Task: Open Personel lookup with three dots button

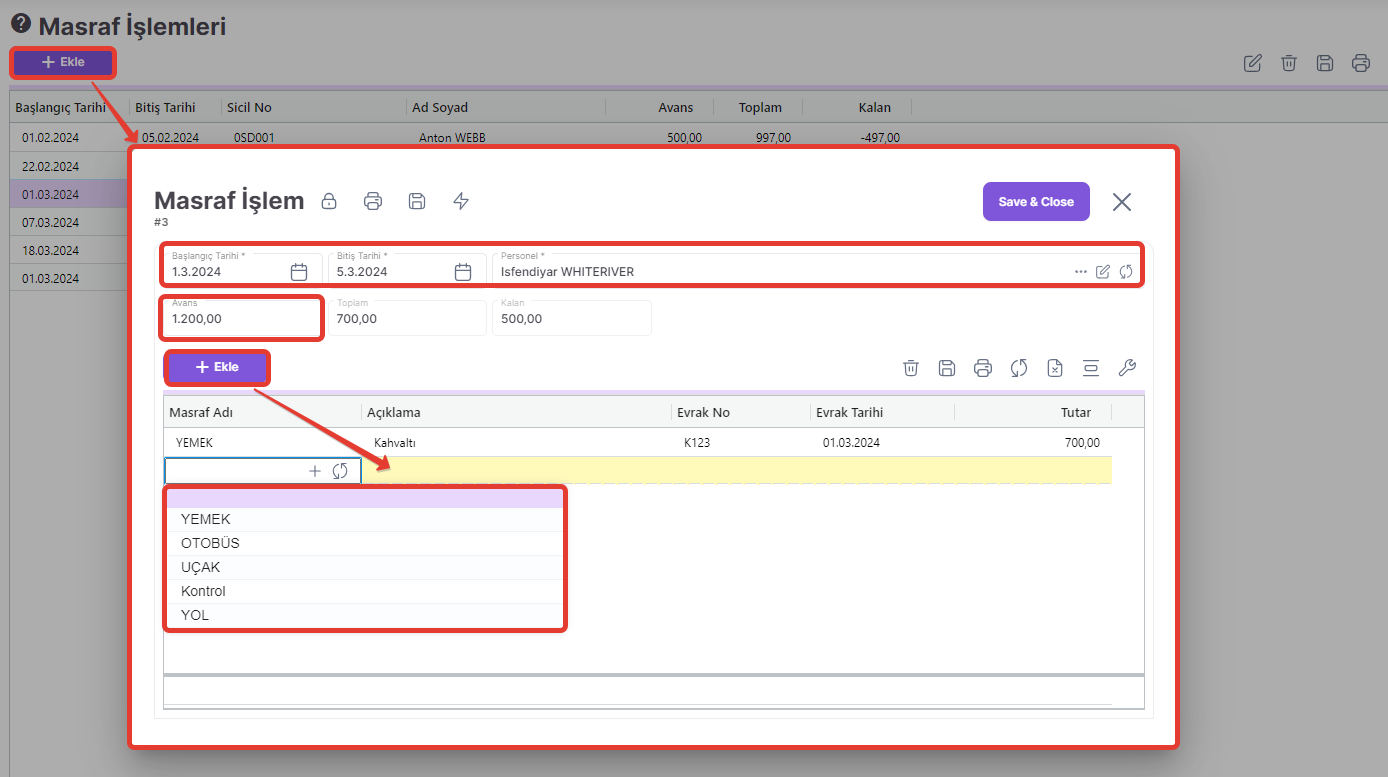Action: (1081, 271)
